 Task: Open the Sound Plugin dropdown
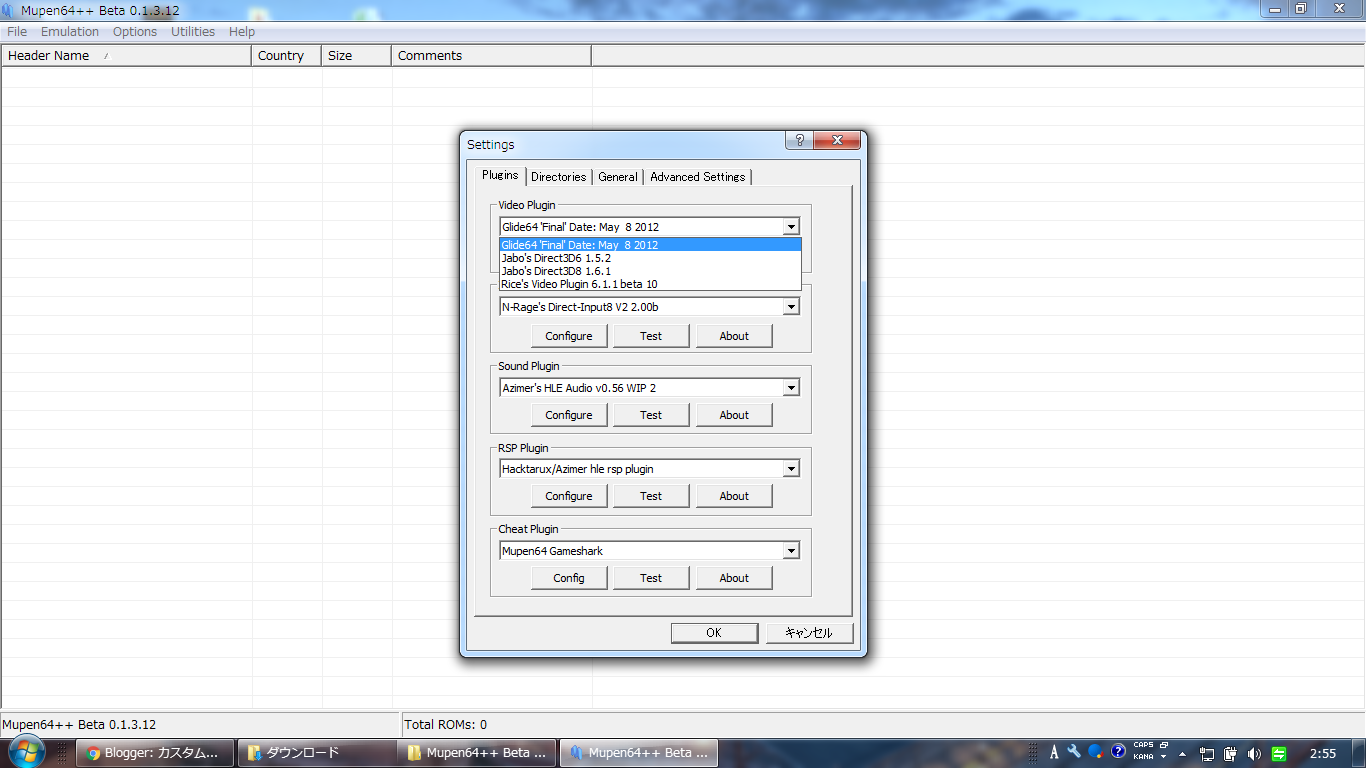[791, 388]
